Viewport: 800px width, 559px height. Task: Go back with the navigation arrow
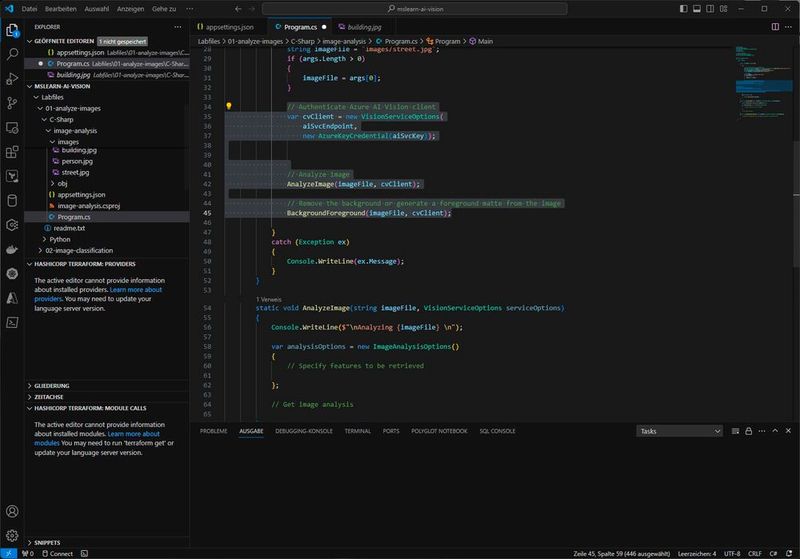(238, 9)
